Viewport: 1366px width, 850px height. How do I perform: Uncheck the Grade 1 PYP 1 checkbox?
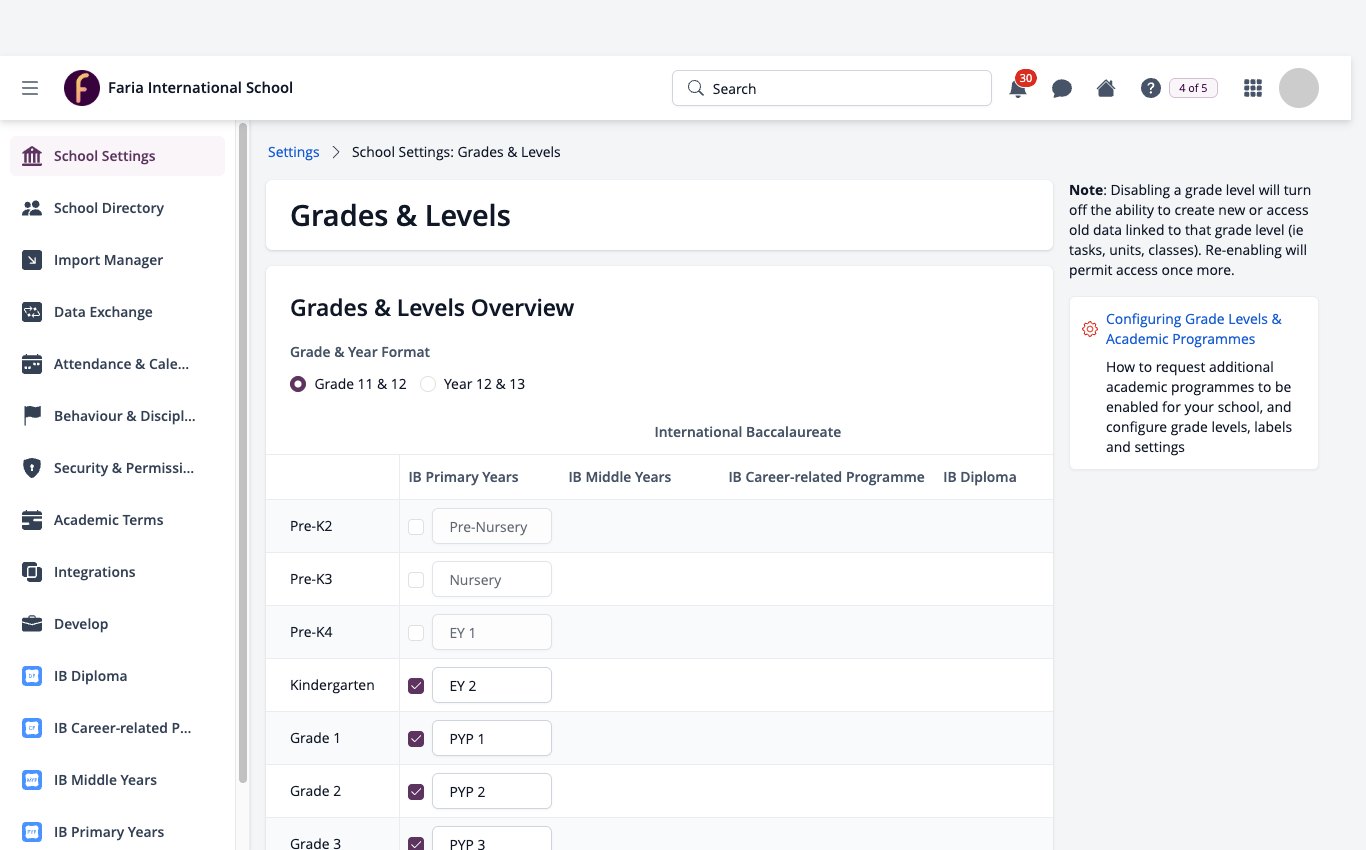click(416, 739)
